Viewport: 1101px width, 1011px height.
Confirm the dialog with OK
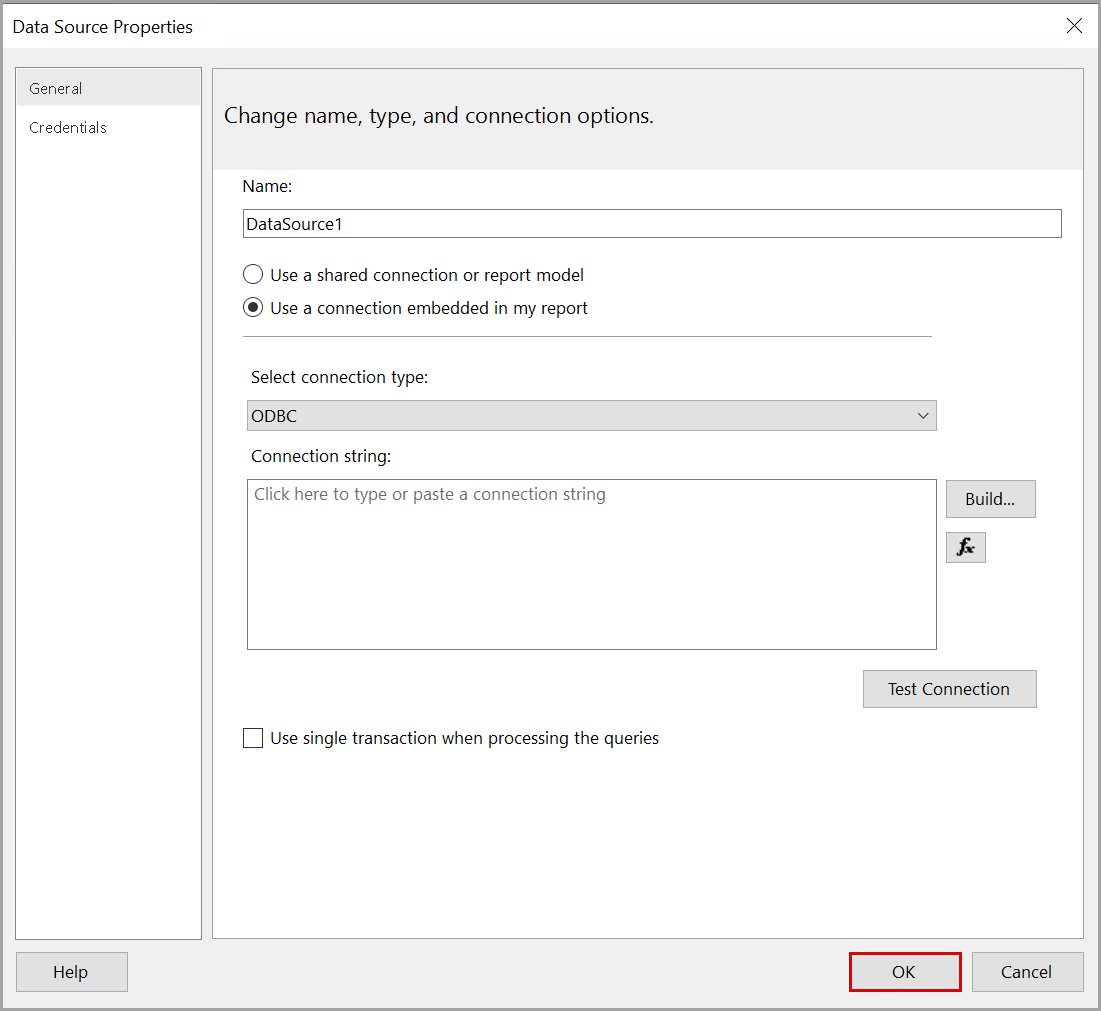point(904,972)
